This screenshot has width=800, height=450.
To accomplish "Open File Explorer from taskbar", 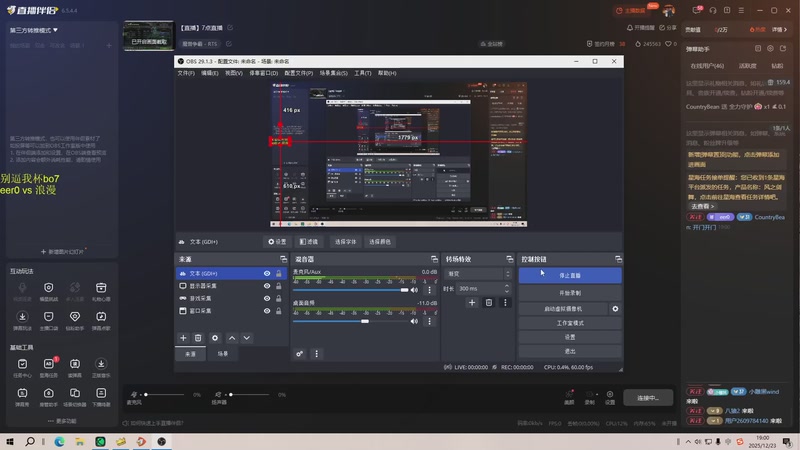I will (80, 441).
